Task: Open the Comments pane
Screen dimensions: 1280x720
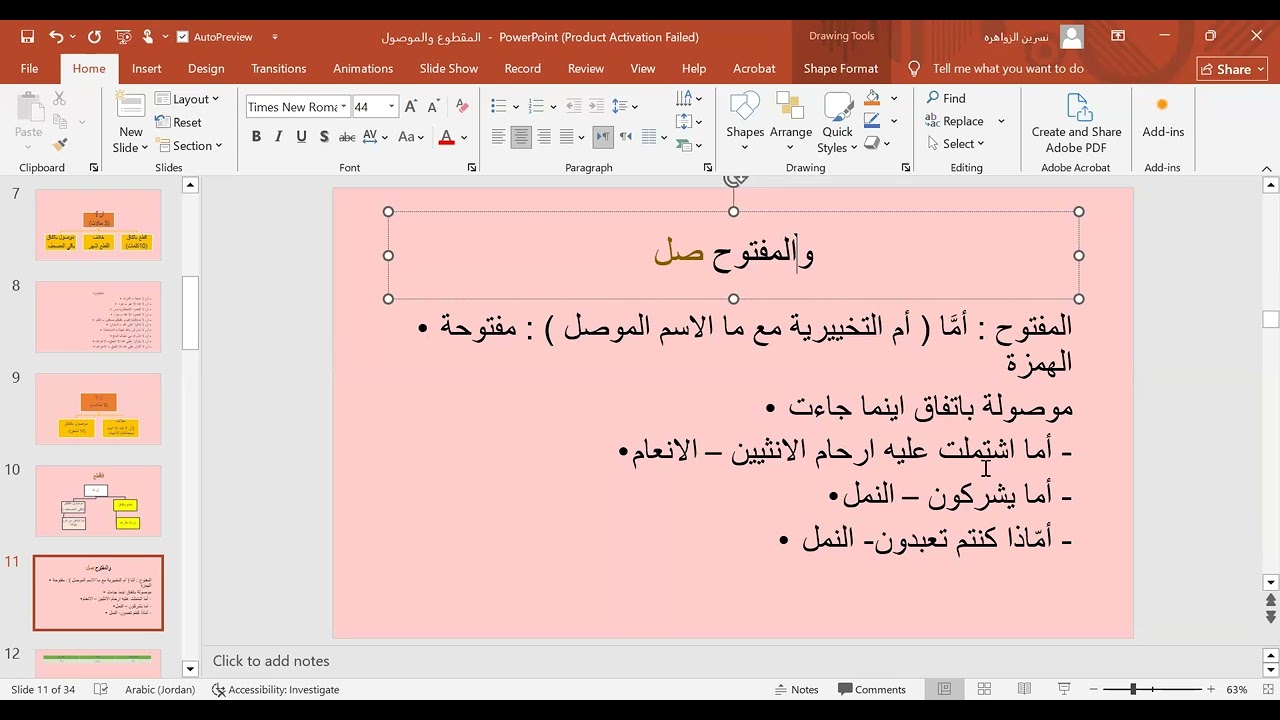Action: pos(872,689)
